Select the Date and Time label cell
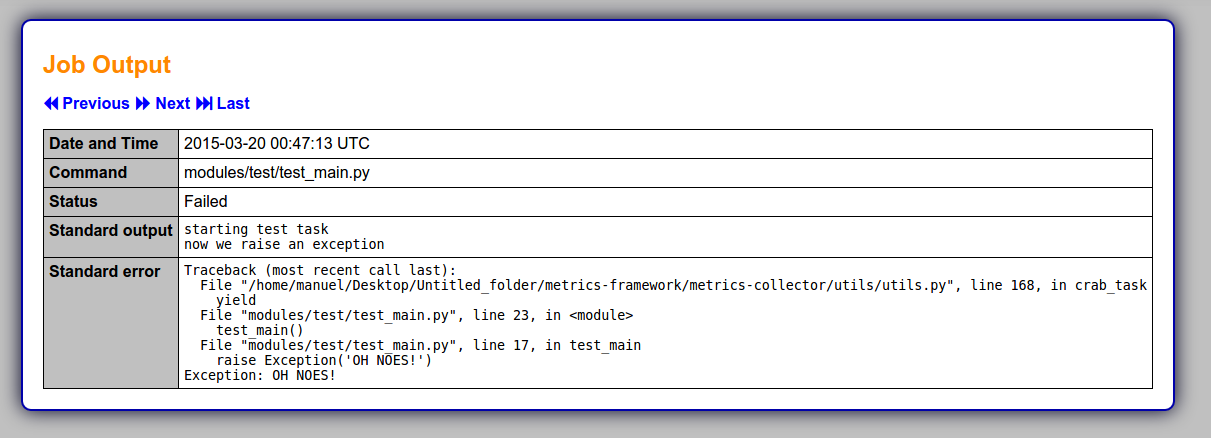This screenshot has width=1211, height=438. (x=111, y=144)
